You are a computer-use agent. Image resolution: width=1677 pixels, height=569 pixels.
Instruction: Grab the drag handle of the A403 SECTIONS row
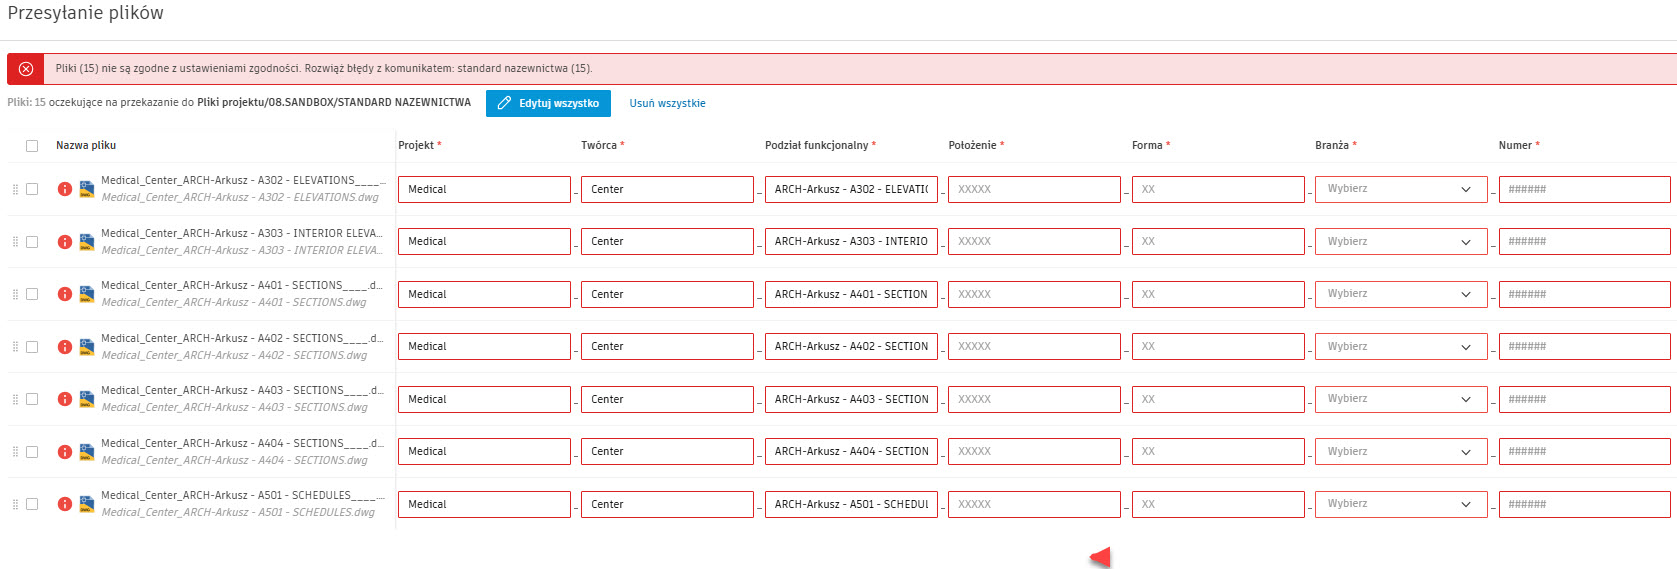click(15, 399)
